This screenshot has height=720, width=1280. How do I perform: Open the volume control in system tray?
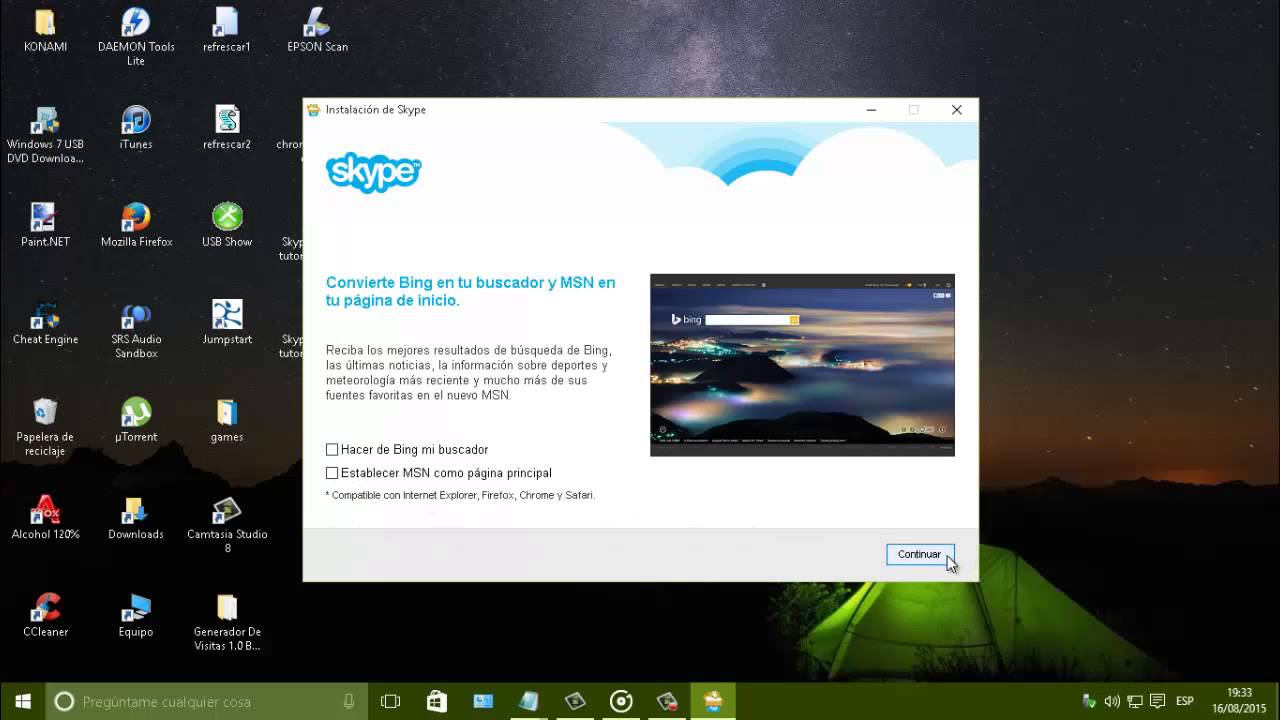[x=1113, y=701]
